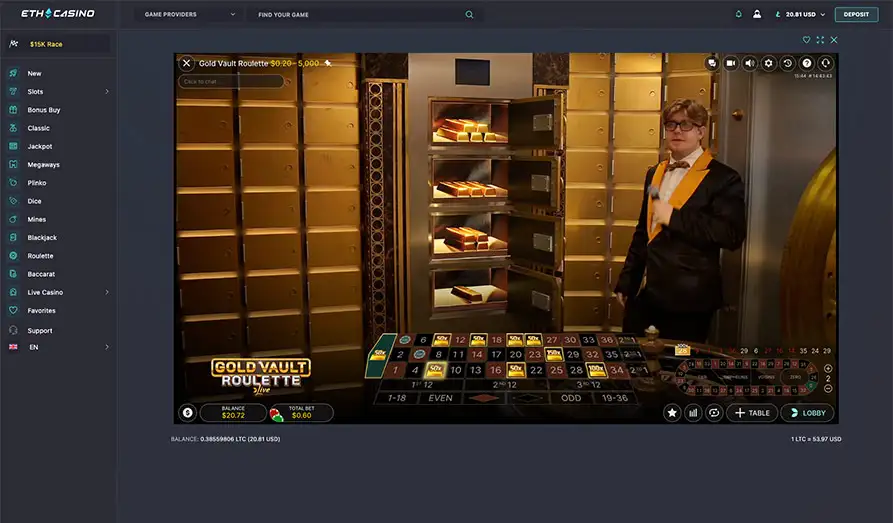Open Support in the sidebar
The width and height of the screenshot is (893, 523).
tap(39, 330)
